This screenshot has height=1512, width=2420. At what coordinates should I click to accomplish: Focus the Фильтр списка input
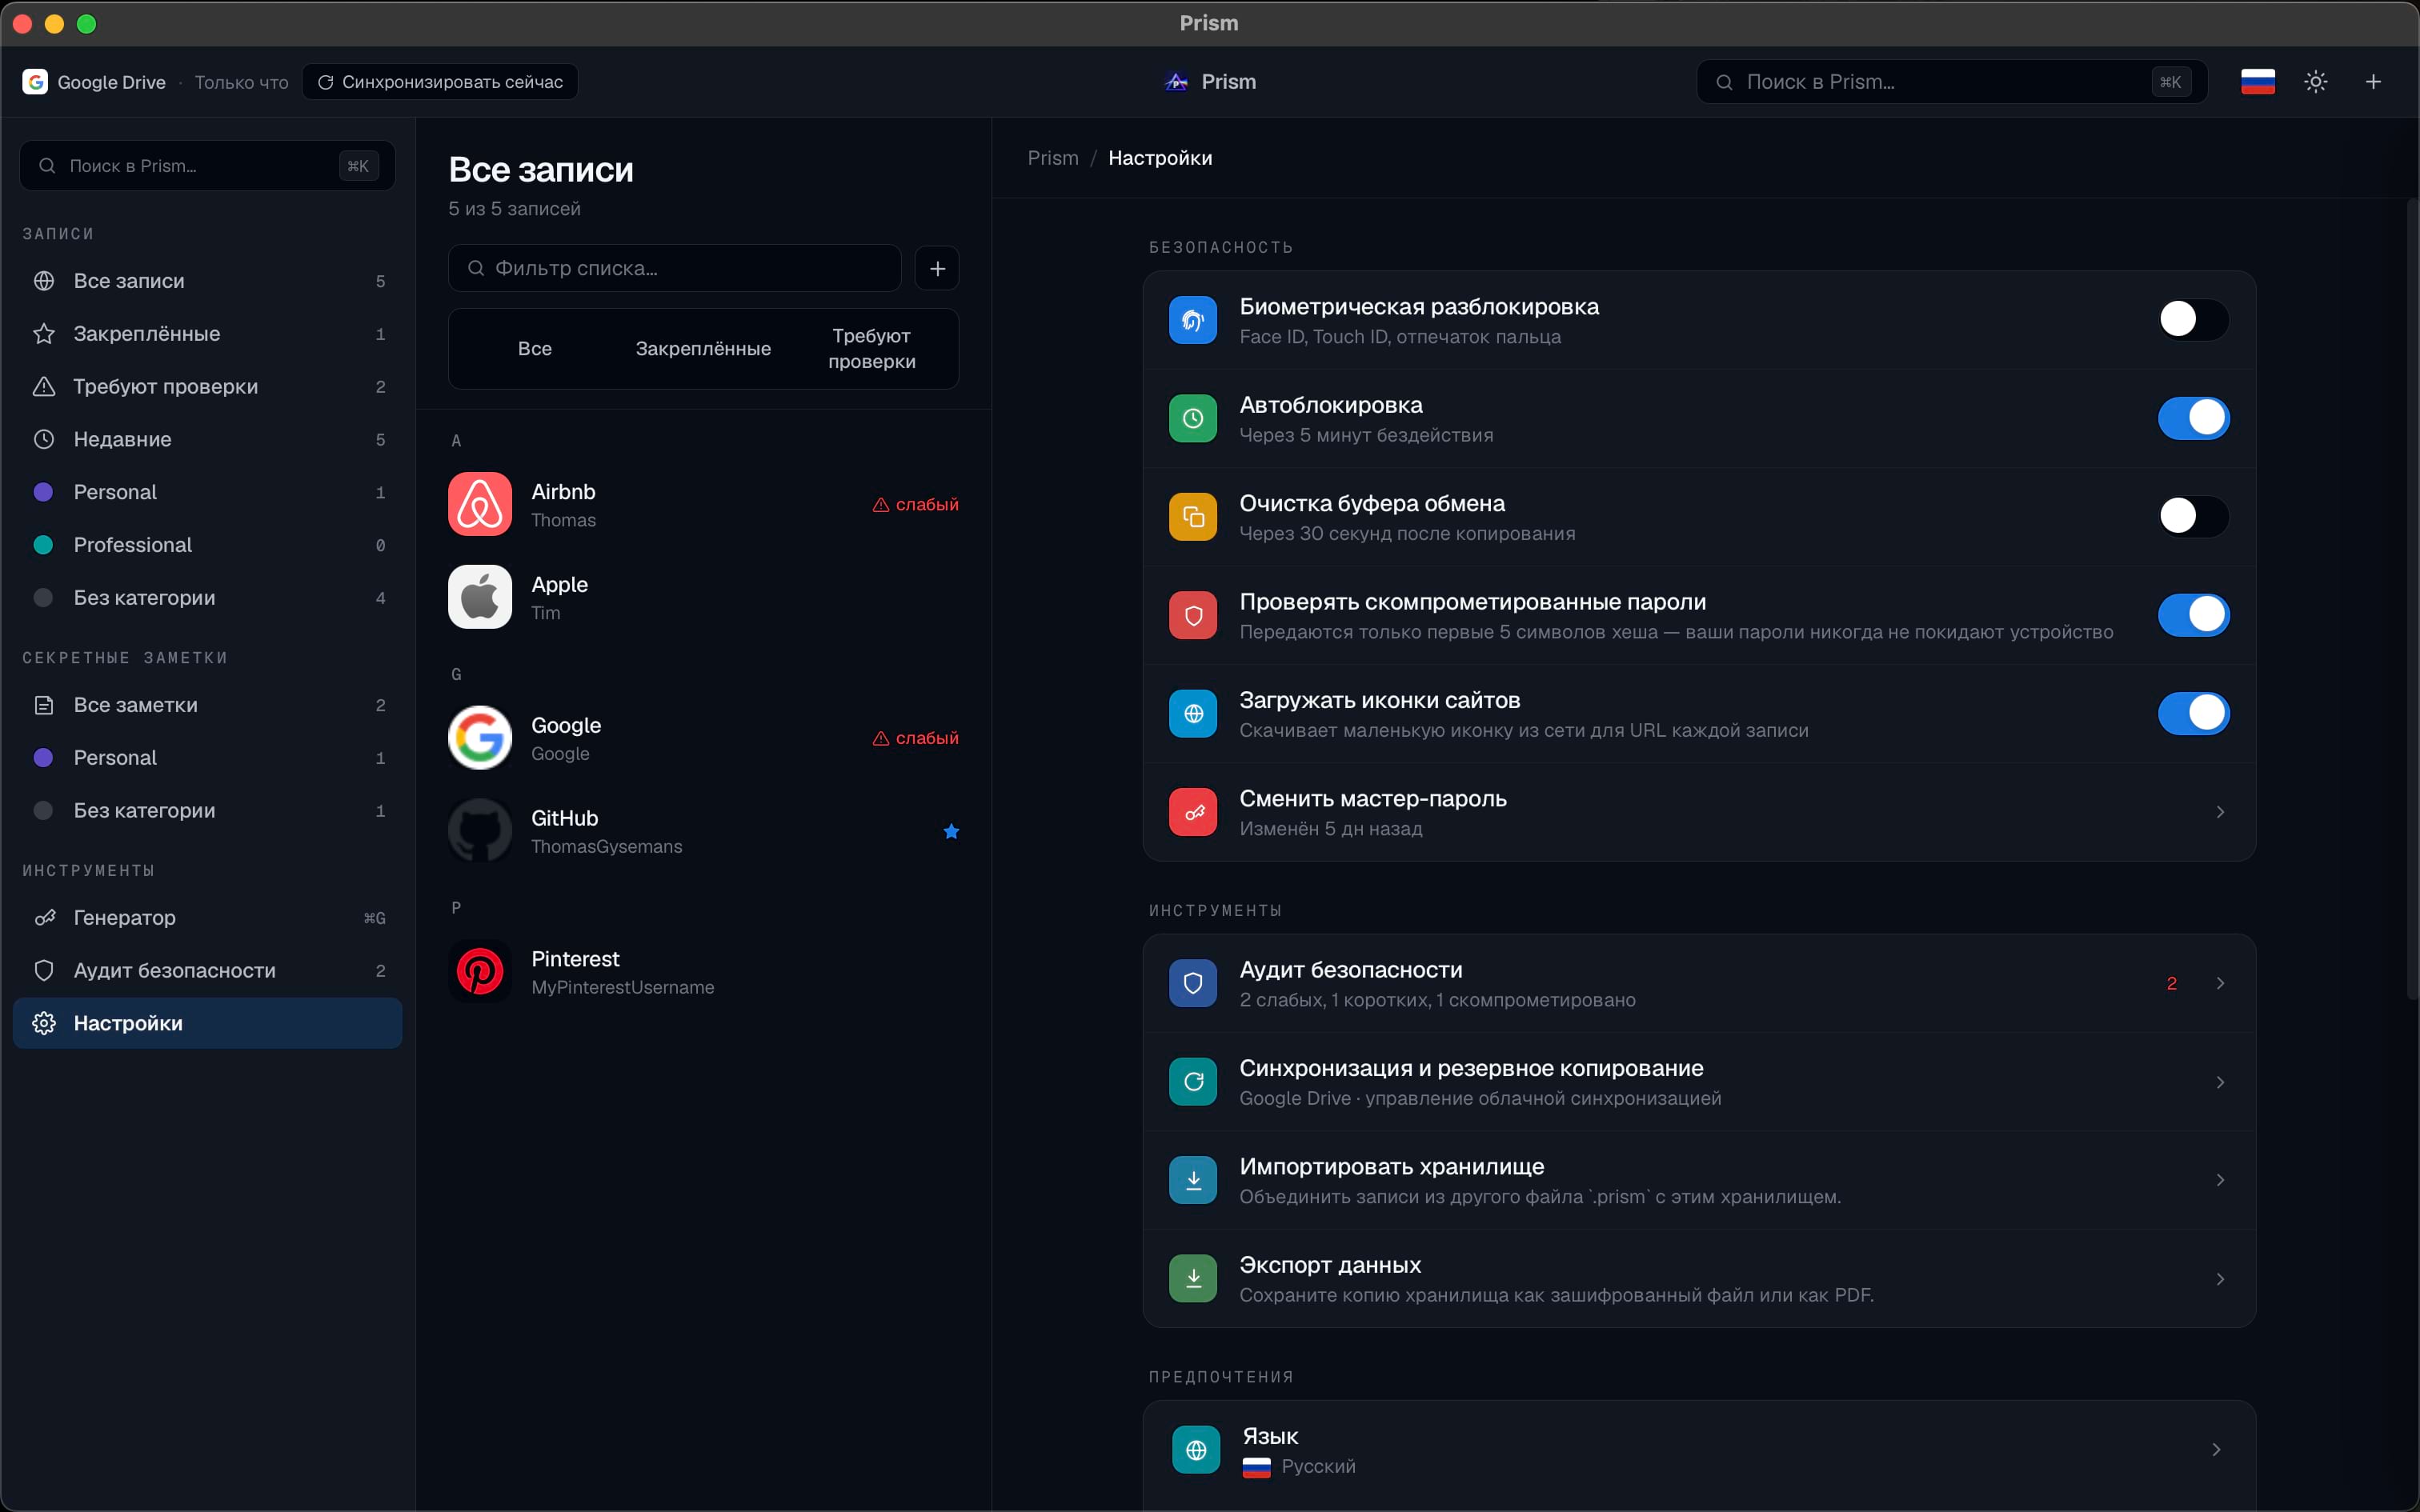click(x=675, y=268)
